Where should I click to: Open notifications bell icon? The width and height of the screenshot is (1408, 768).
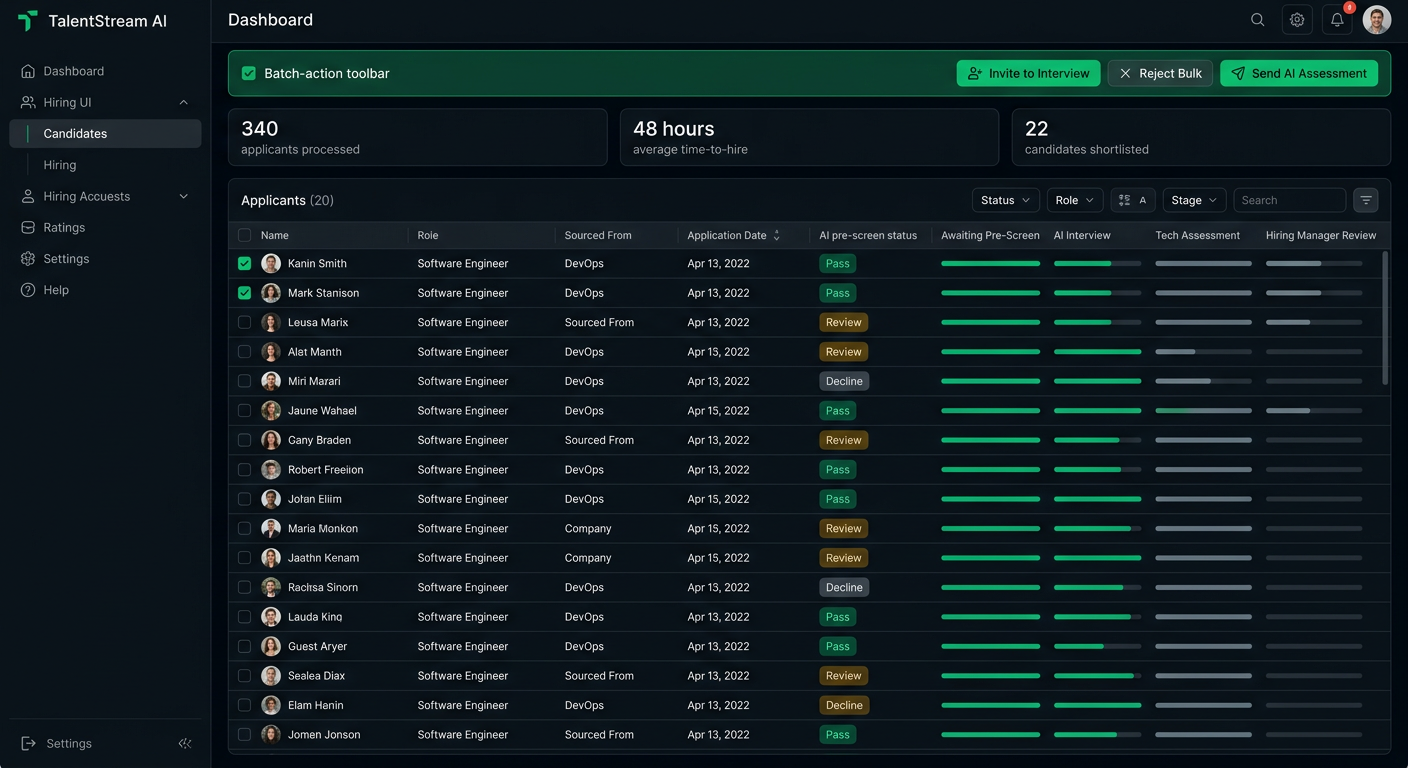coord(1337,20)
